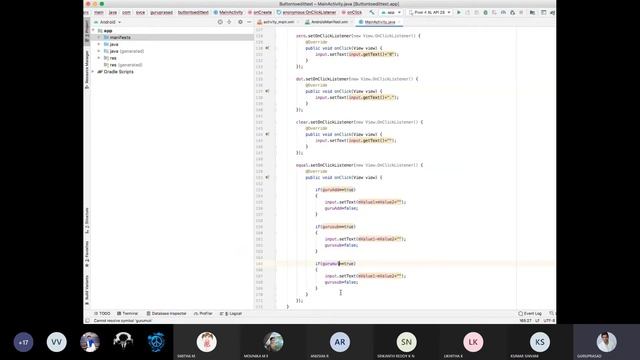Open the Logcat tool window
Viewport: 640px width, 360px height.
coord(231,313)
